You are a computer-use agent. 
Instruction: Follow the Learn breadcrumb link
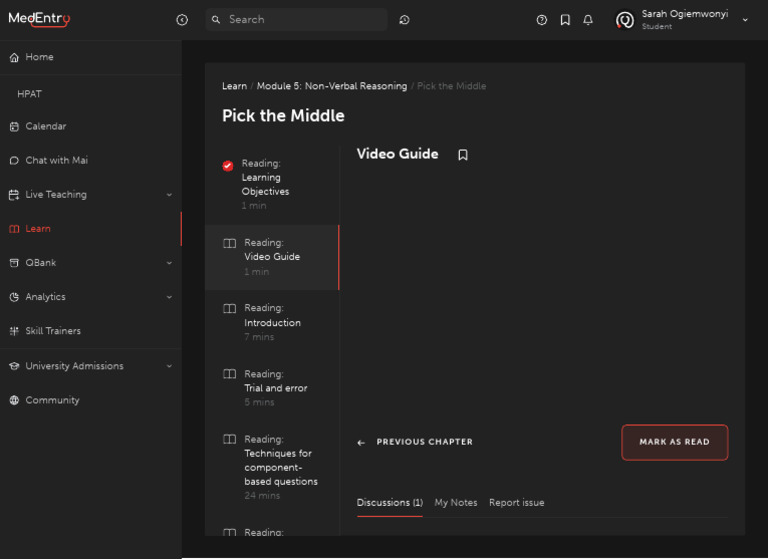234,86
